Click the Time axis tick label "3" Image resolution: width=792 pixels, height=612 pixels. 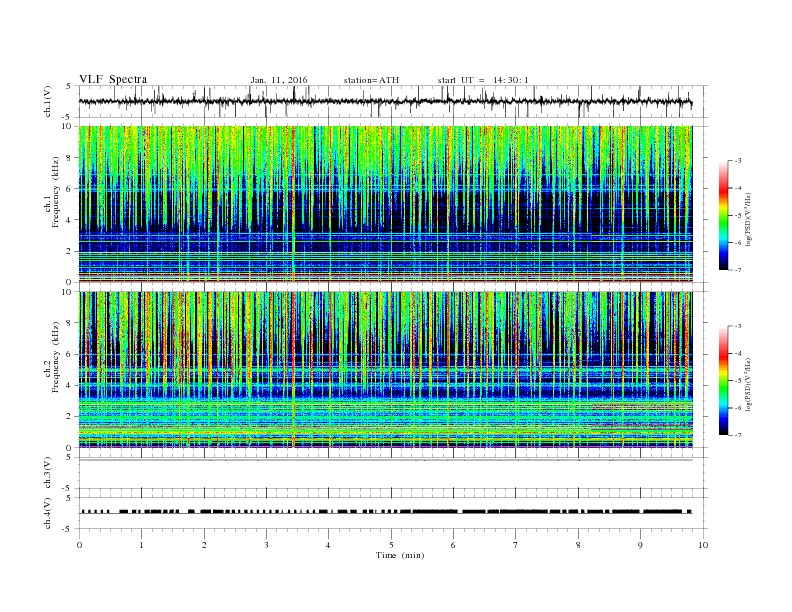pos(266,545)
